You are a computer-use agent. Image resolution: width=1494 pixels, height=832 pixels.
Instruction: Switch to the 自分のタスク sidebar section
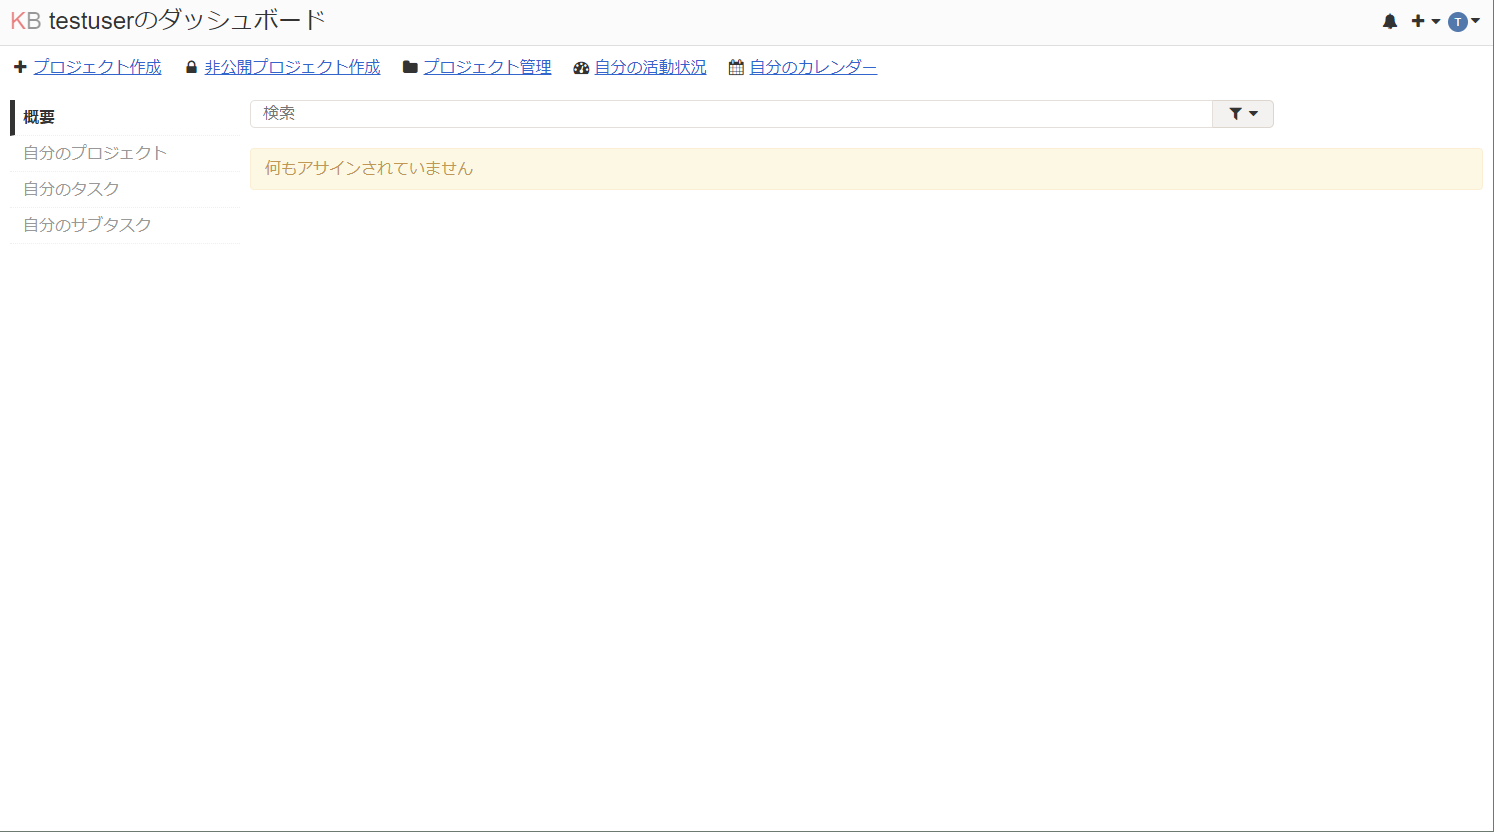point(70,189)
